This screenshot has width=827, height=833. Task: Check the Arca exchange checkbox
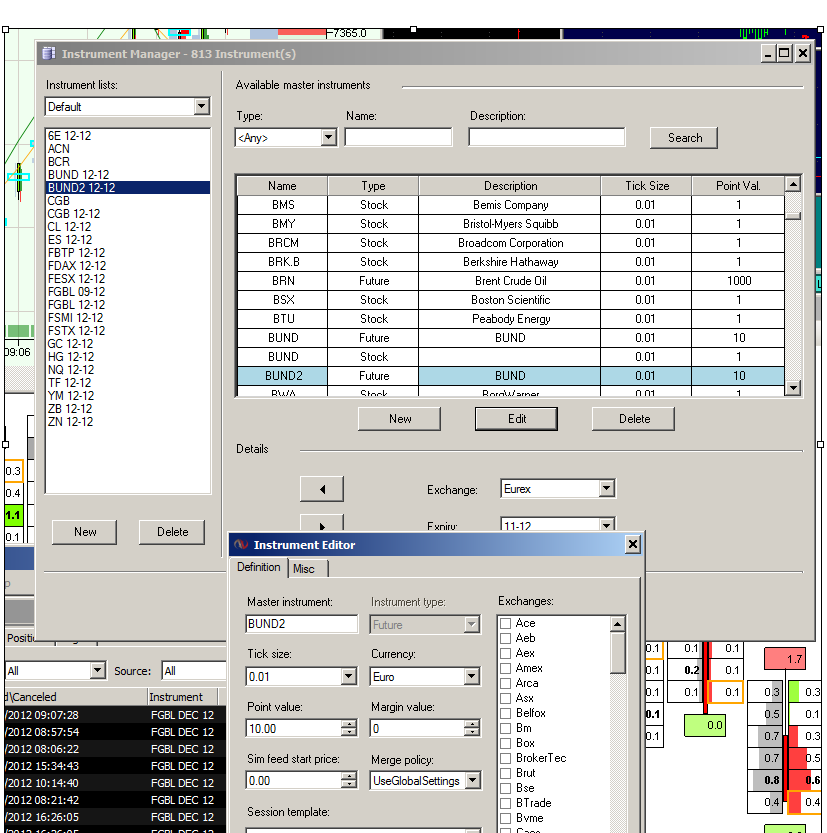point(506,683)
